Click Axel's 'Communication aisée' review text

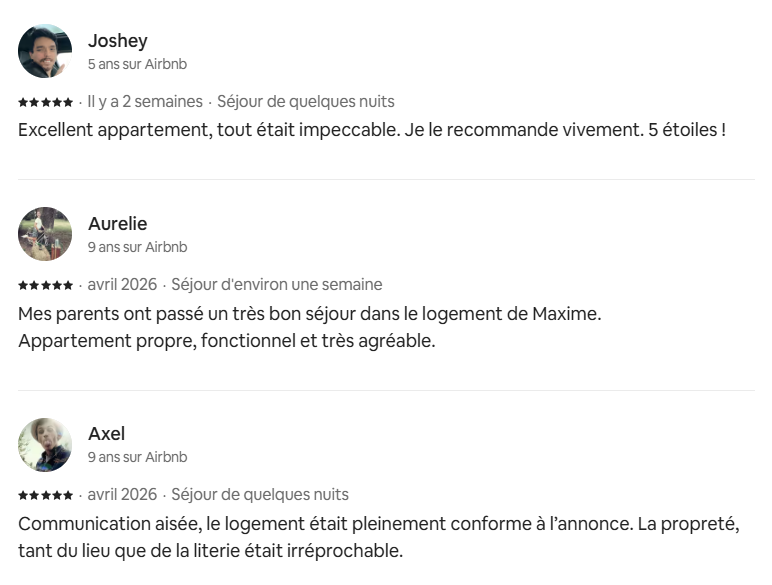(379, 537)
